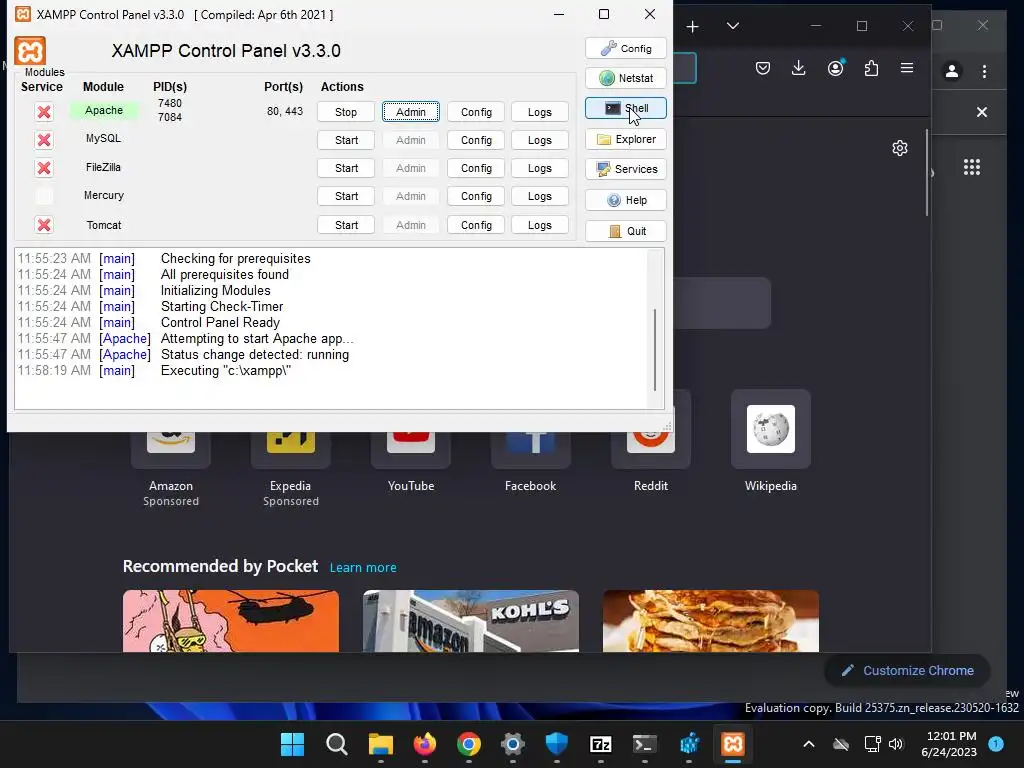
Task: Open Terminal from taskbar
Action: 645,744
